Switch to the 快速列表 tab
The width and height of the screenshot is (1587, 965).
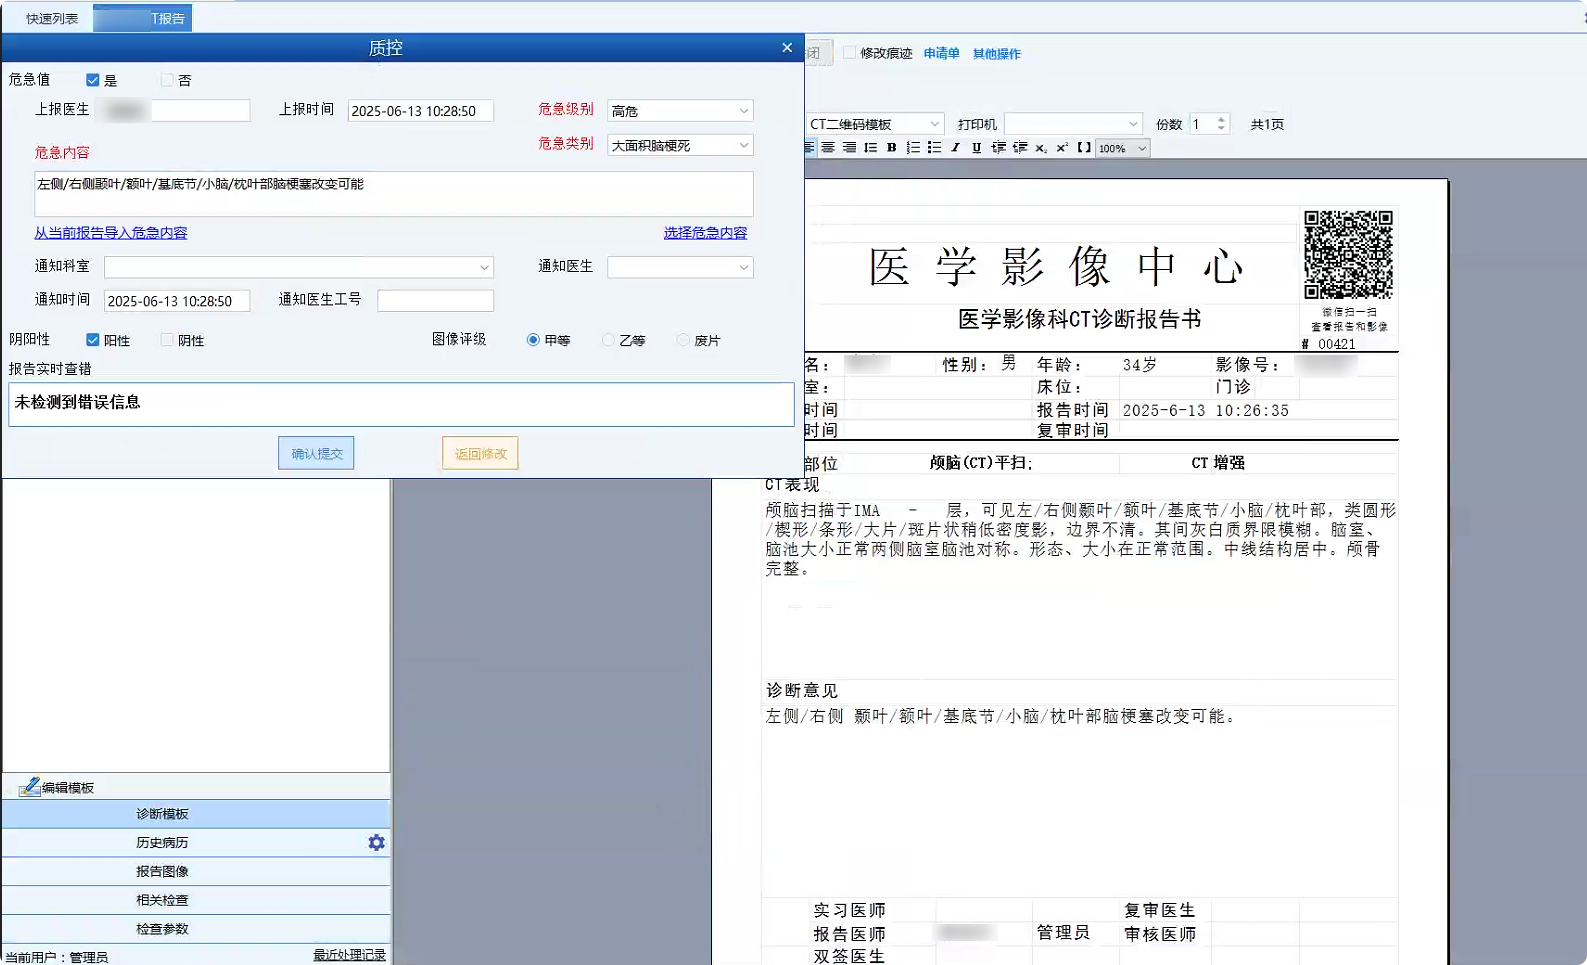tap(51, 18)
